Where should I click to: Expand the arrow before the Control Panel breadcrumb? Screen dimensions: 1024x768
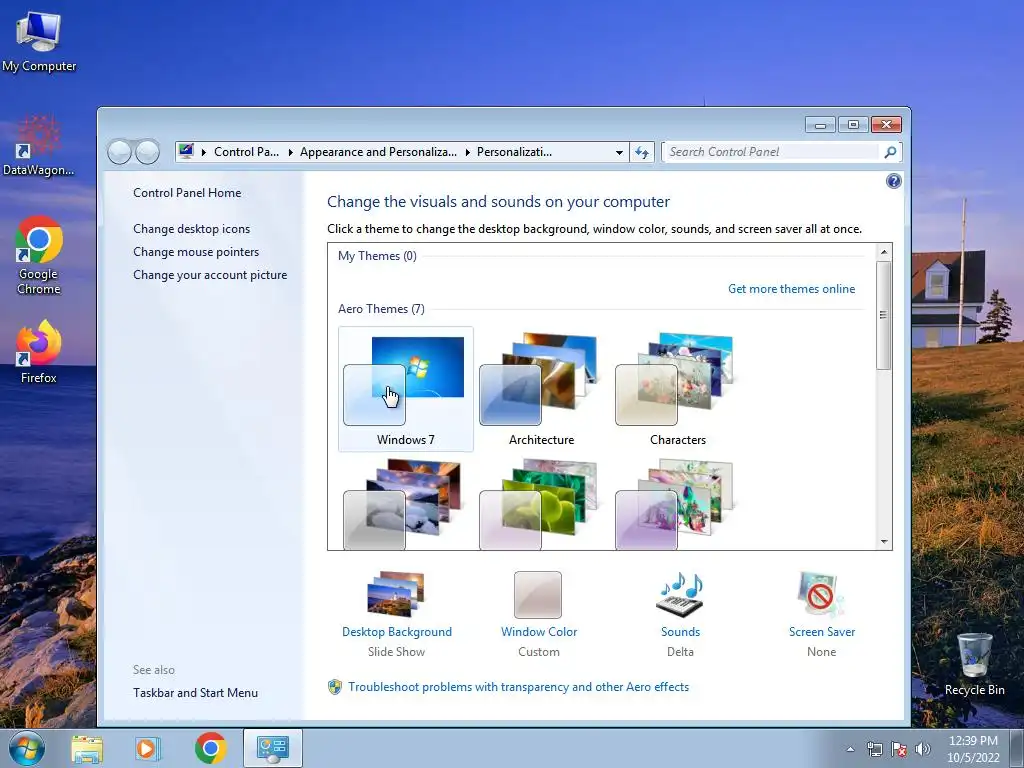tap(204, 152)
